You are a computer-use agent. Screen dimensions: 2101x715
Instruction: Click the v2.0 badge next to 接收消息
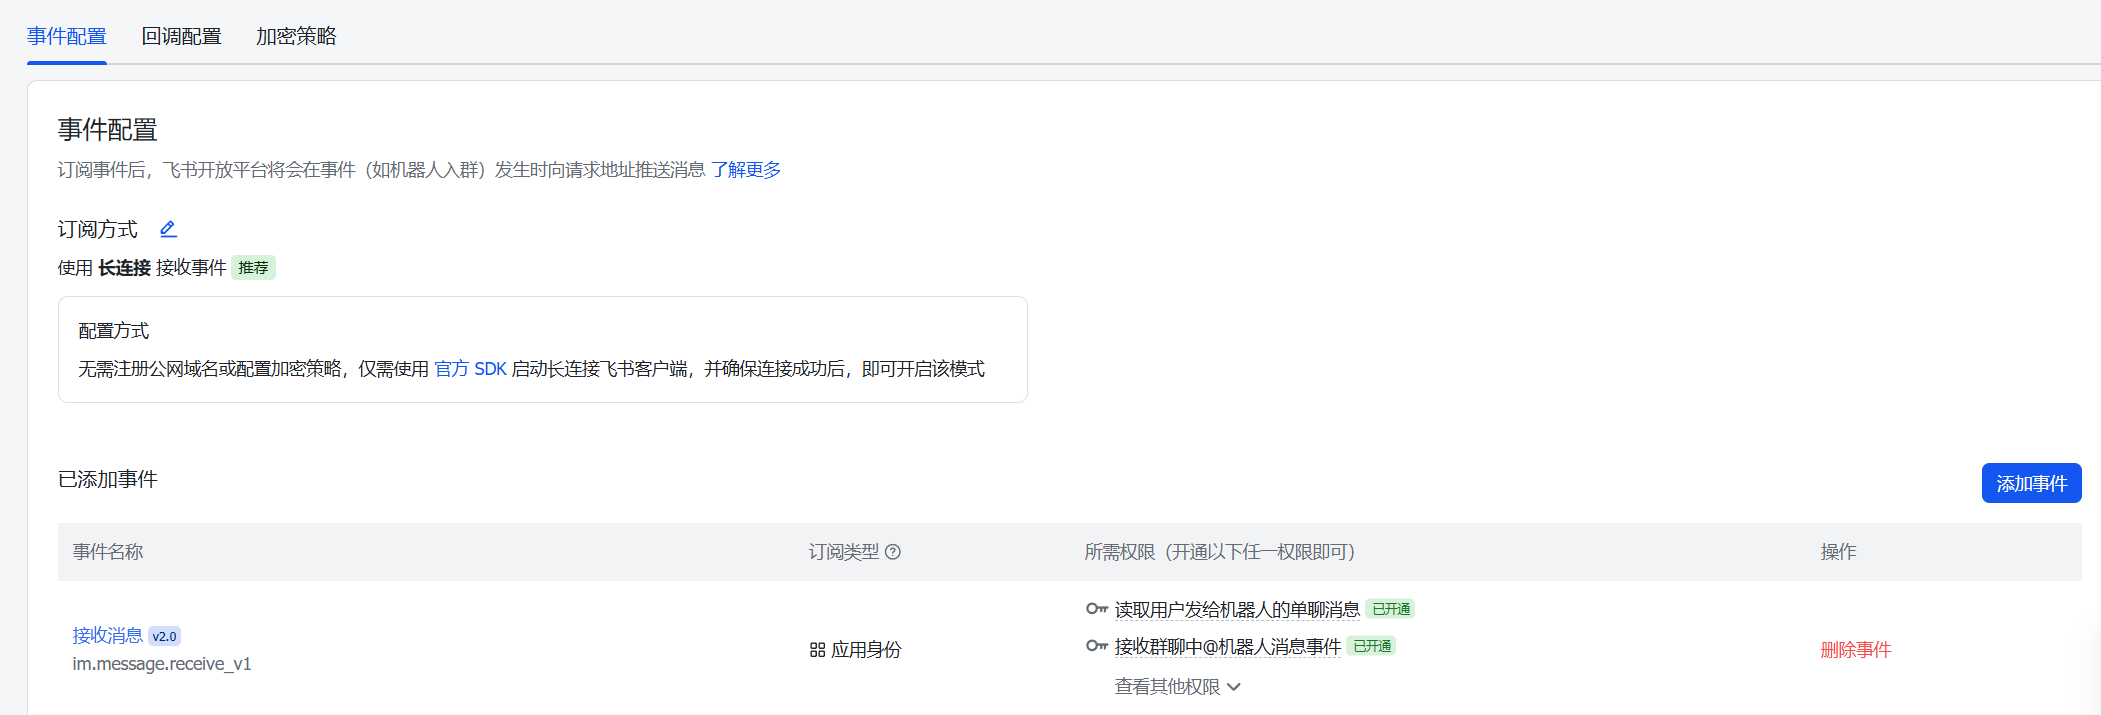[x=164, y=636]
